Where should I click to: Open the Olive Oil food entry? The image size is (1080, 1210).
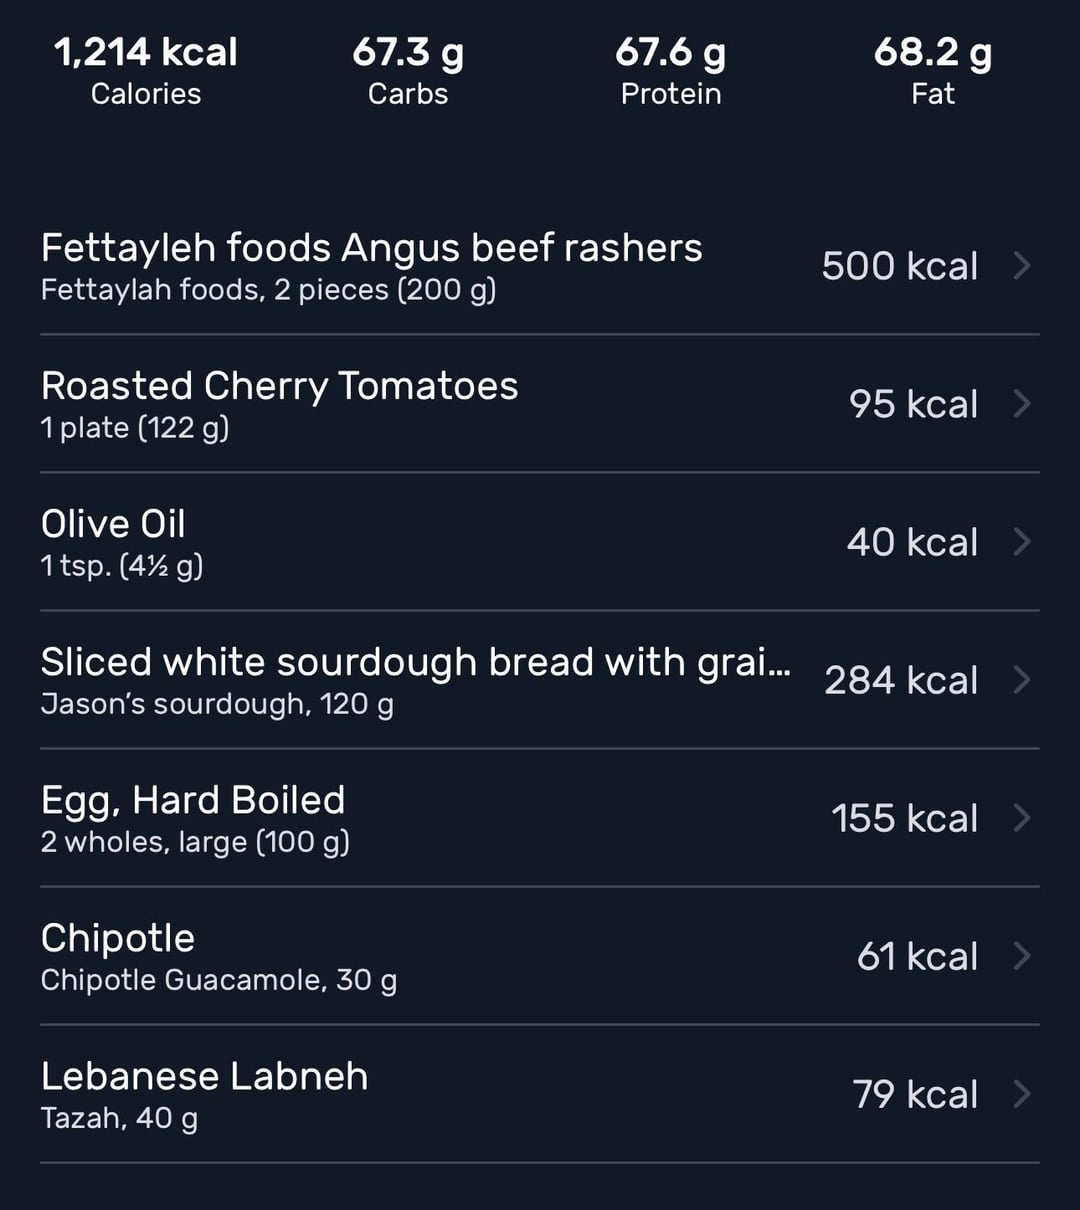click(113, 525)
